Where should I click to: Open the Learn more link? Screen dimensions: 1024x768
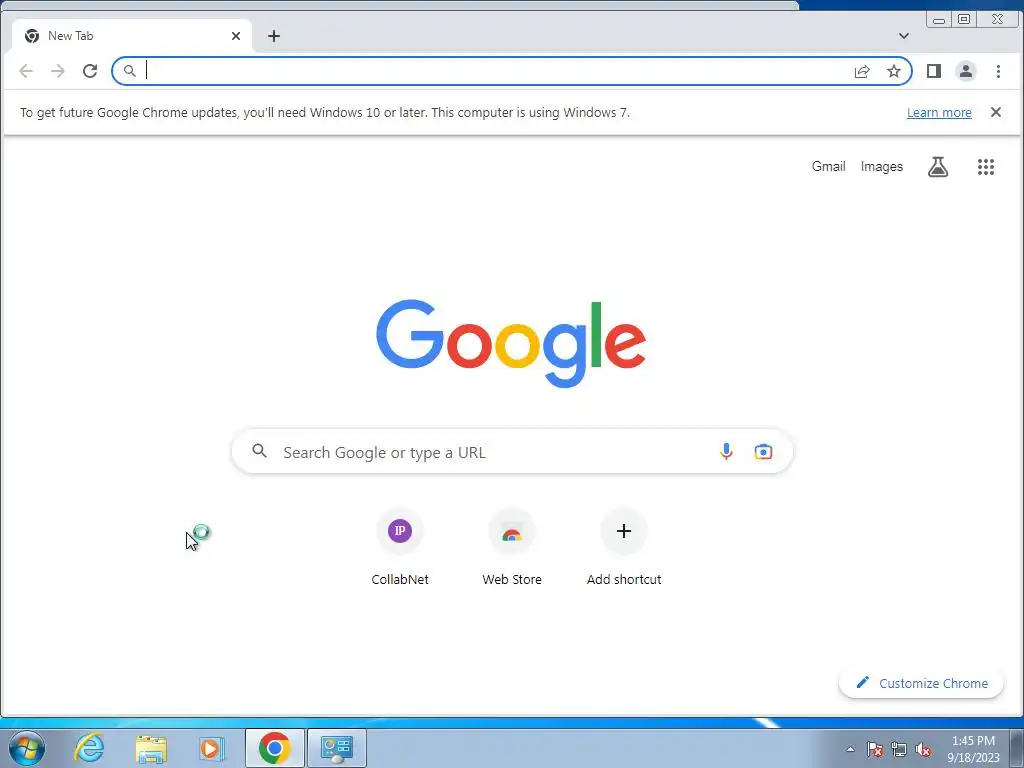[x=939, y=112]
